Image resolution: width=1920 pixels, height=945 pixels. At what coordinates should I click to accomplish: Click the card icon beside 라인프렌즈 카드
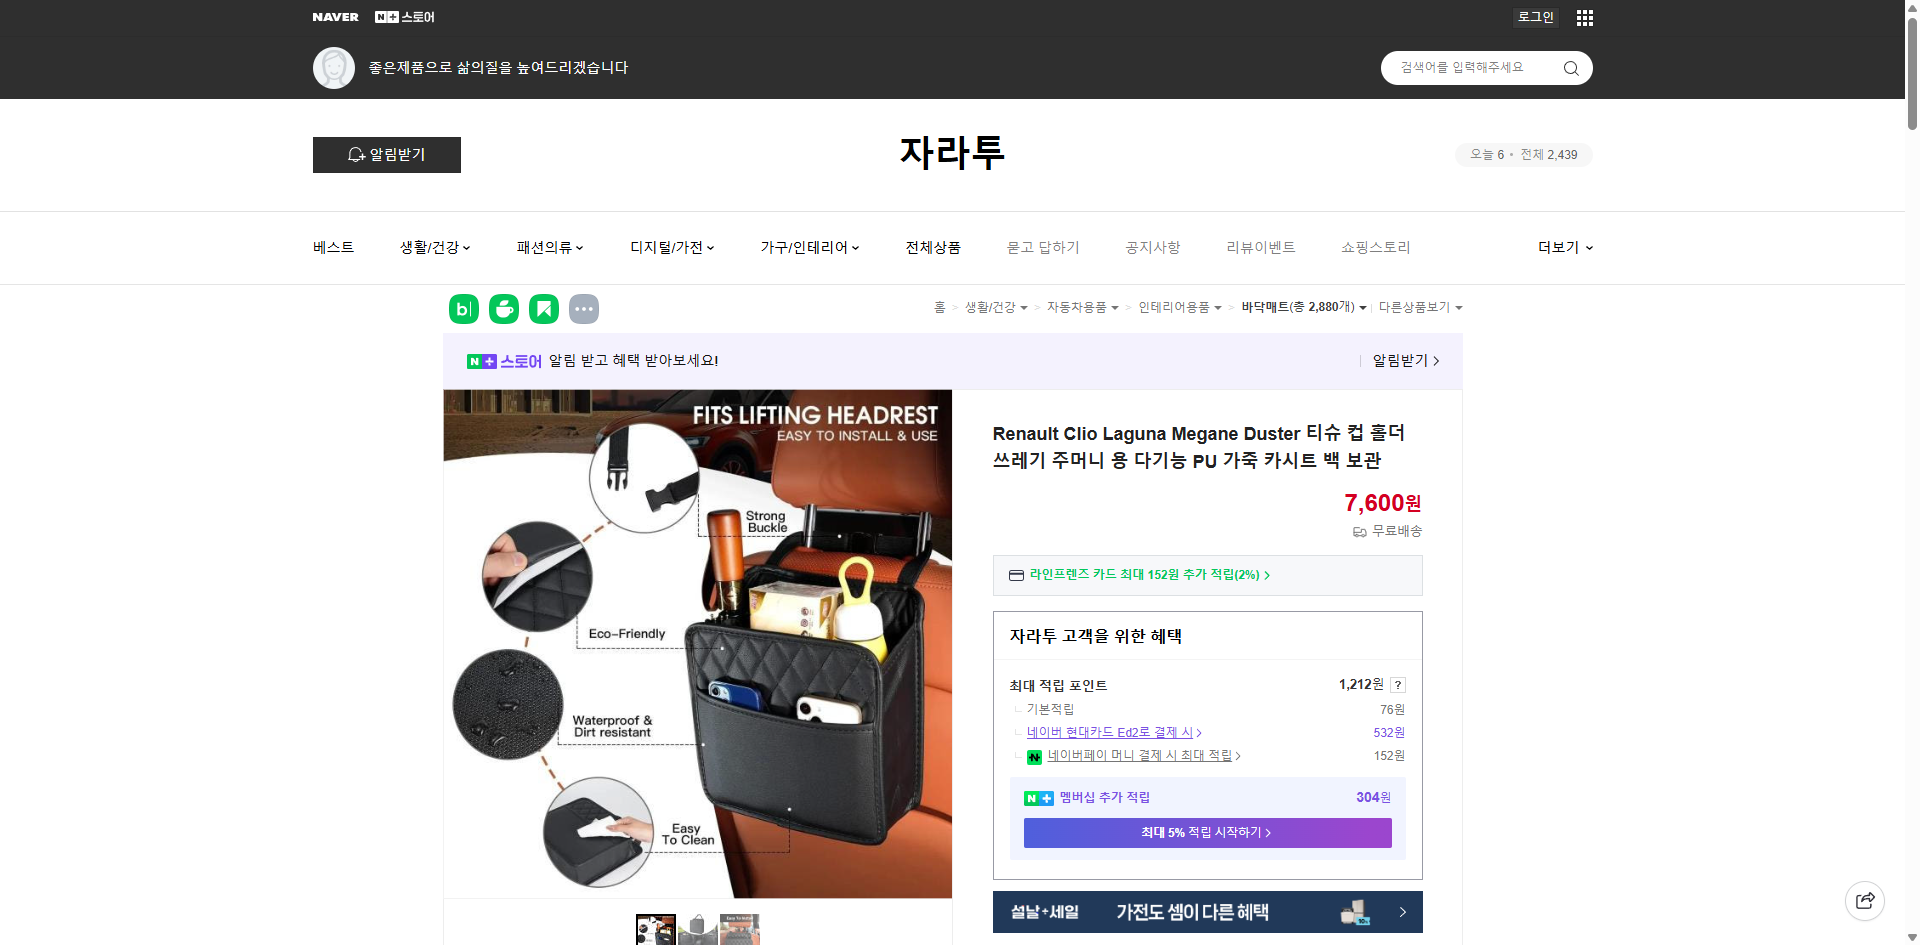tap(1016, 575)
